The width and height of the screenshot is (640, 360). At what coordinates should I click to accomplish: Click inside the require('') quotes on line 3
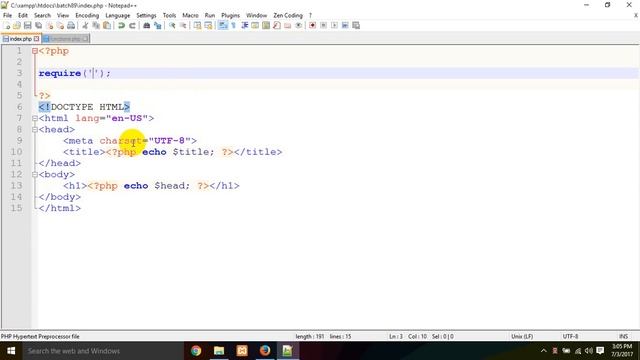tap(93, 73)
